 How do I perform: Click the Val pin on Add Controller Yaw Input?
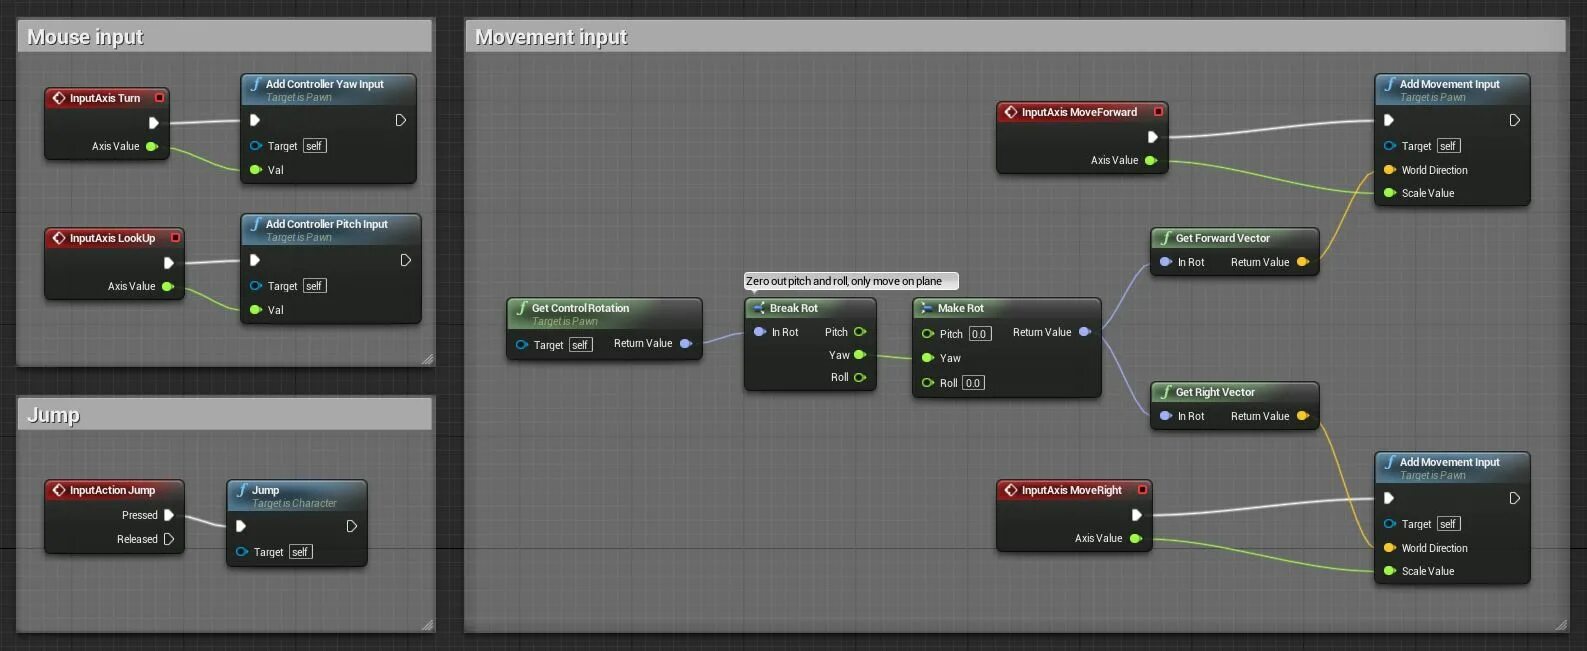tap(256, 170)
